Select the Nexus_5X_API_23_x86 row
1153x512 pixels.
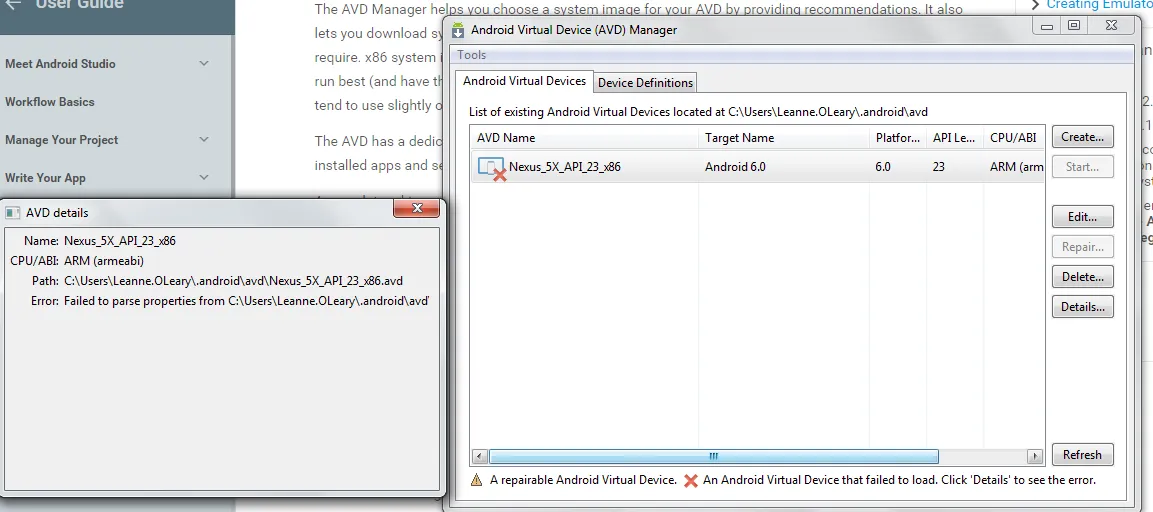click(757, 167)
